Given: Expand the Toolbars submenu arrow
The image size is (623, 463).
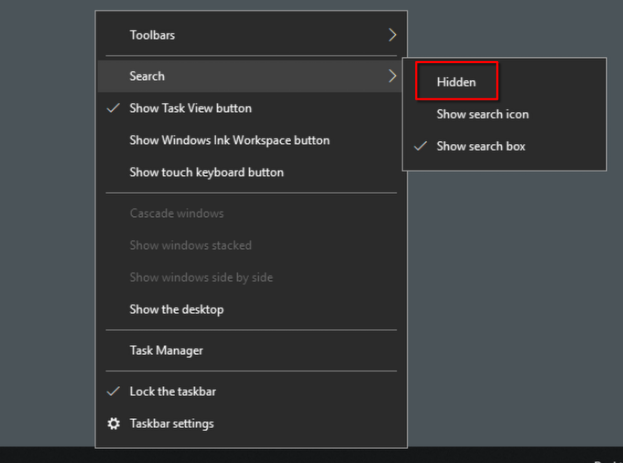Looking at the screenshot, I should (392, 35).
